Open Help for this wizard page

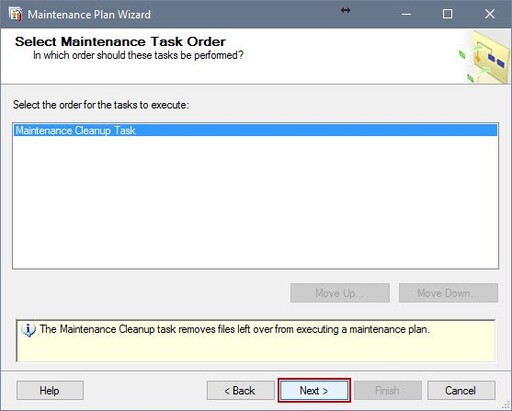[x=50, y=390]
